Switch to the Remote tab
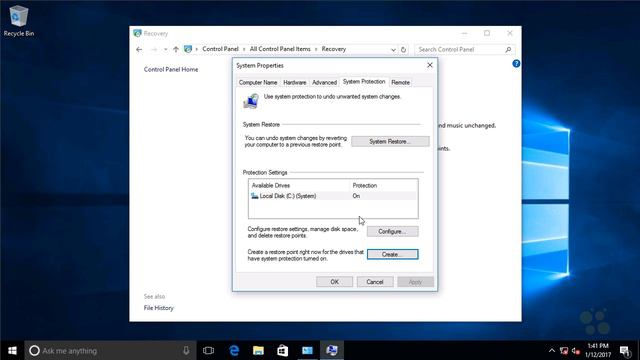 [x=400, y=82]
